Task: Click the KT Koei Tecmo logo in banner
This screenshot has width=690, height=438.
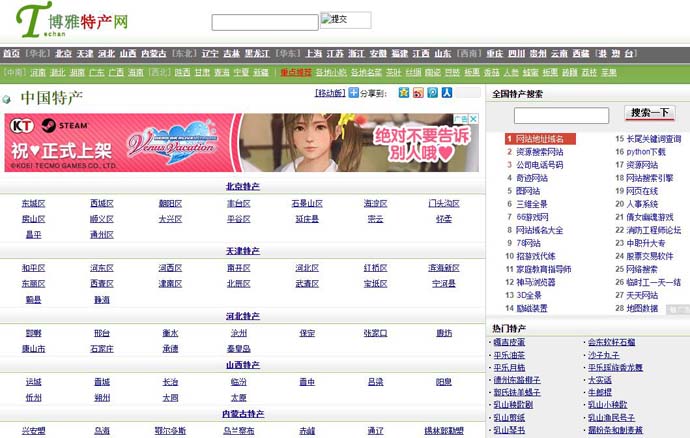Action: point(22,125)
